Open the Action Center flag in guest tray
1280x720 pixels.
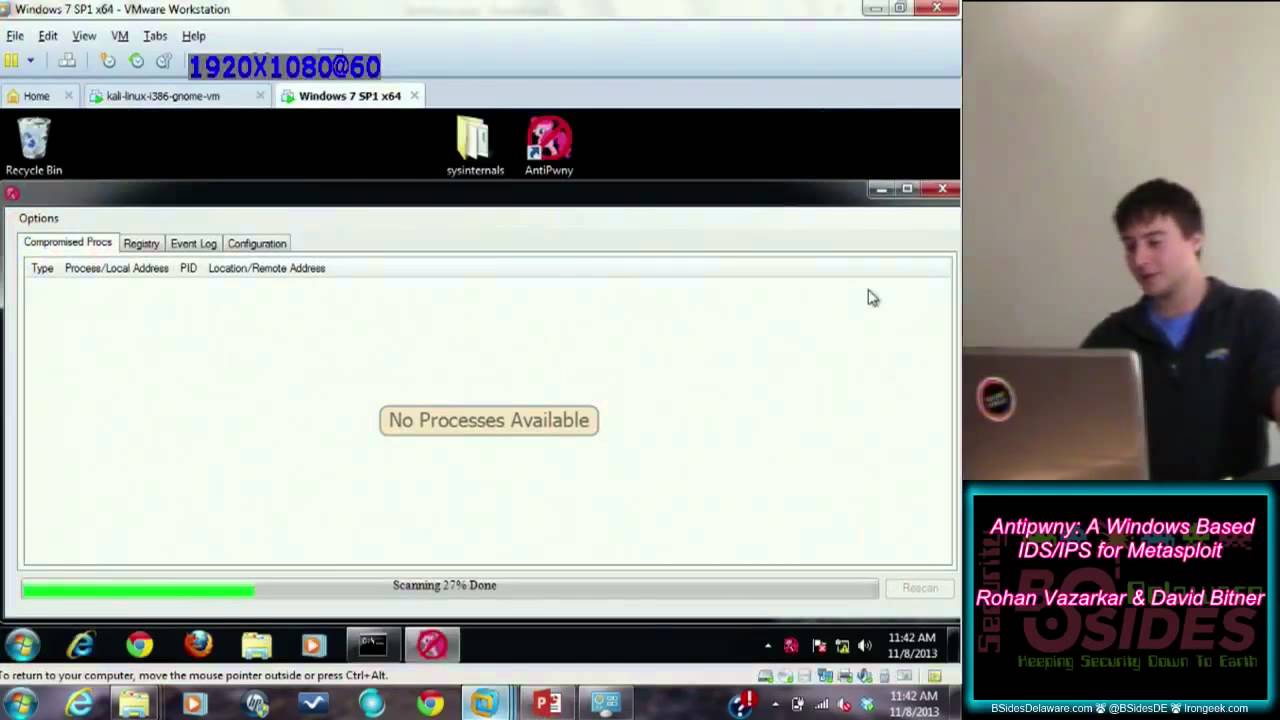tap(819, 646)
